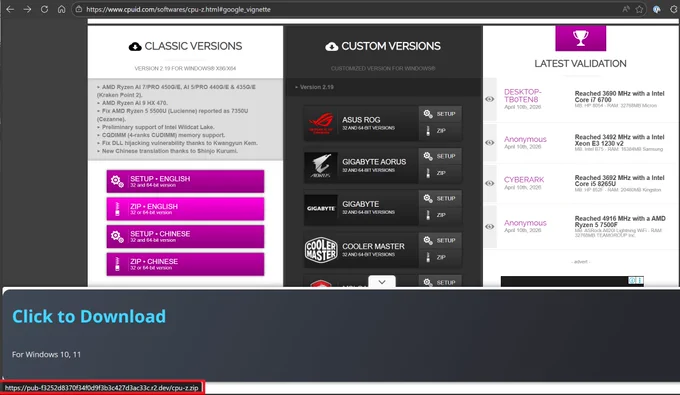Click the Setup • English download button
Viewport: 680px width, 395px height.
coord(185,181)
